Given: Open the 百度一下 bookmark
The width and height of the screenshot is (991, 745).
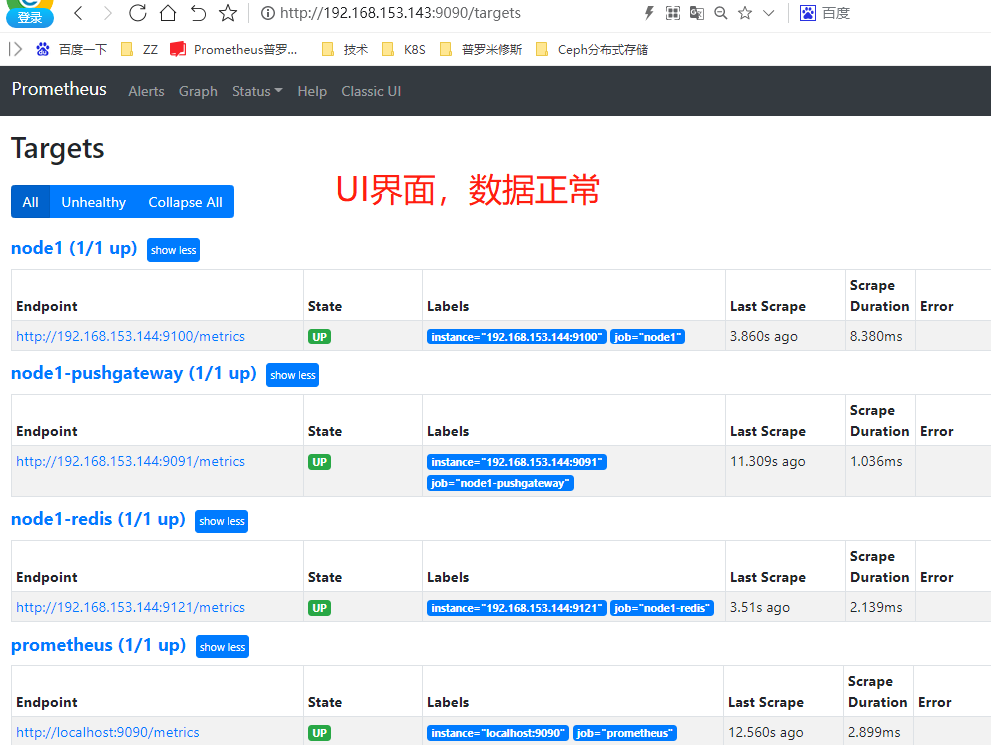Looking at the screenshot, I should pyautogui.click(x=71, y=49).
